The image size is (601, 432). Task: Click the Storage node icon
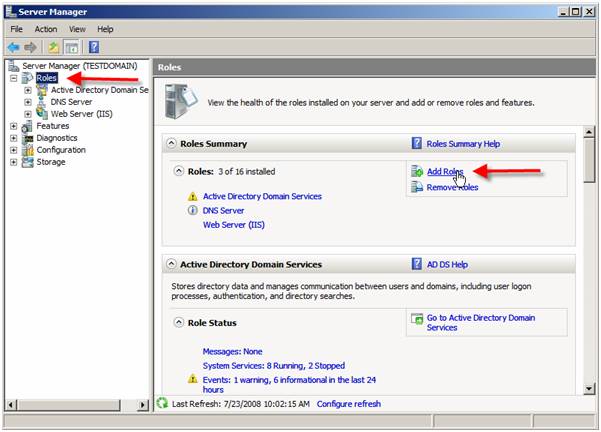pos(28,162)
